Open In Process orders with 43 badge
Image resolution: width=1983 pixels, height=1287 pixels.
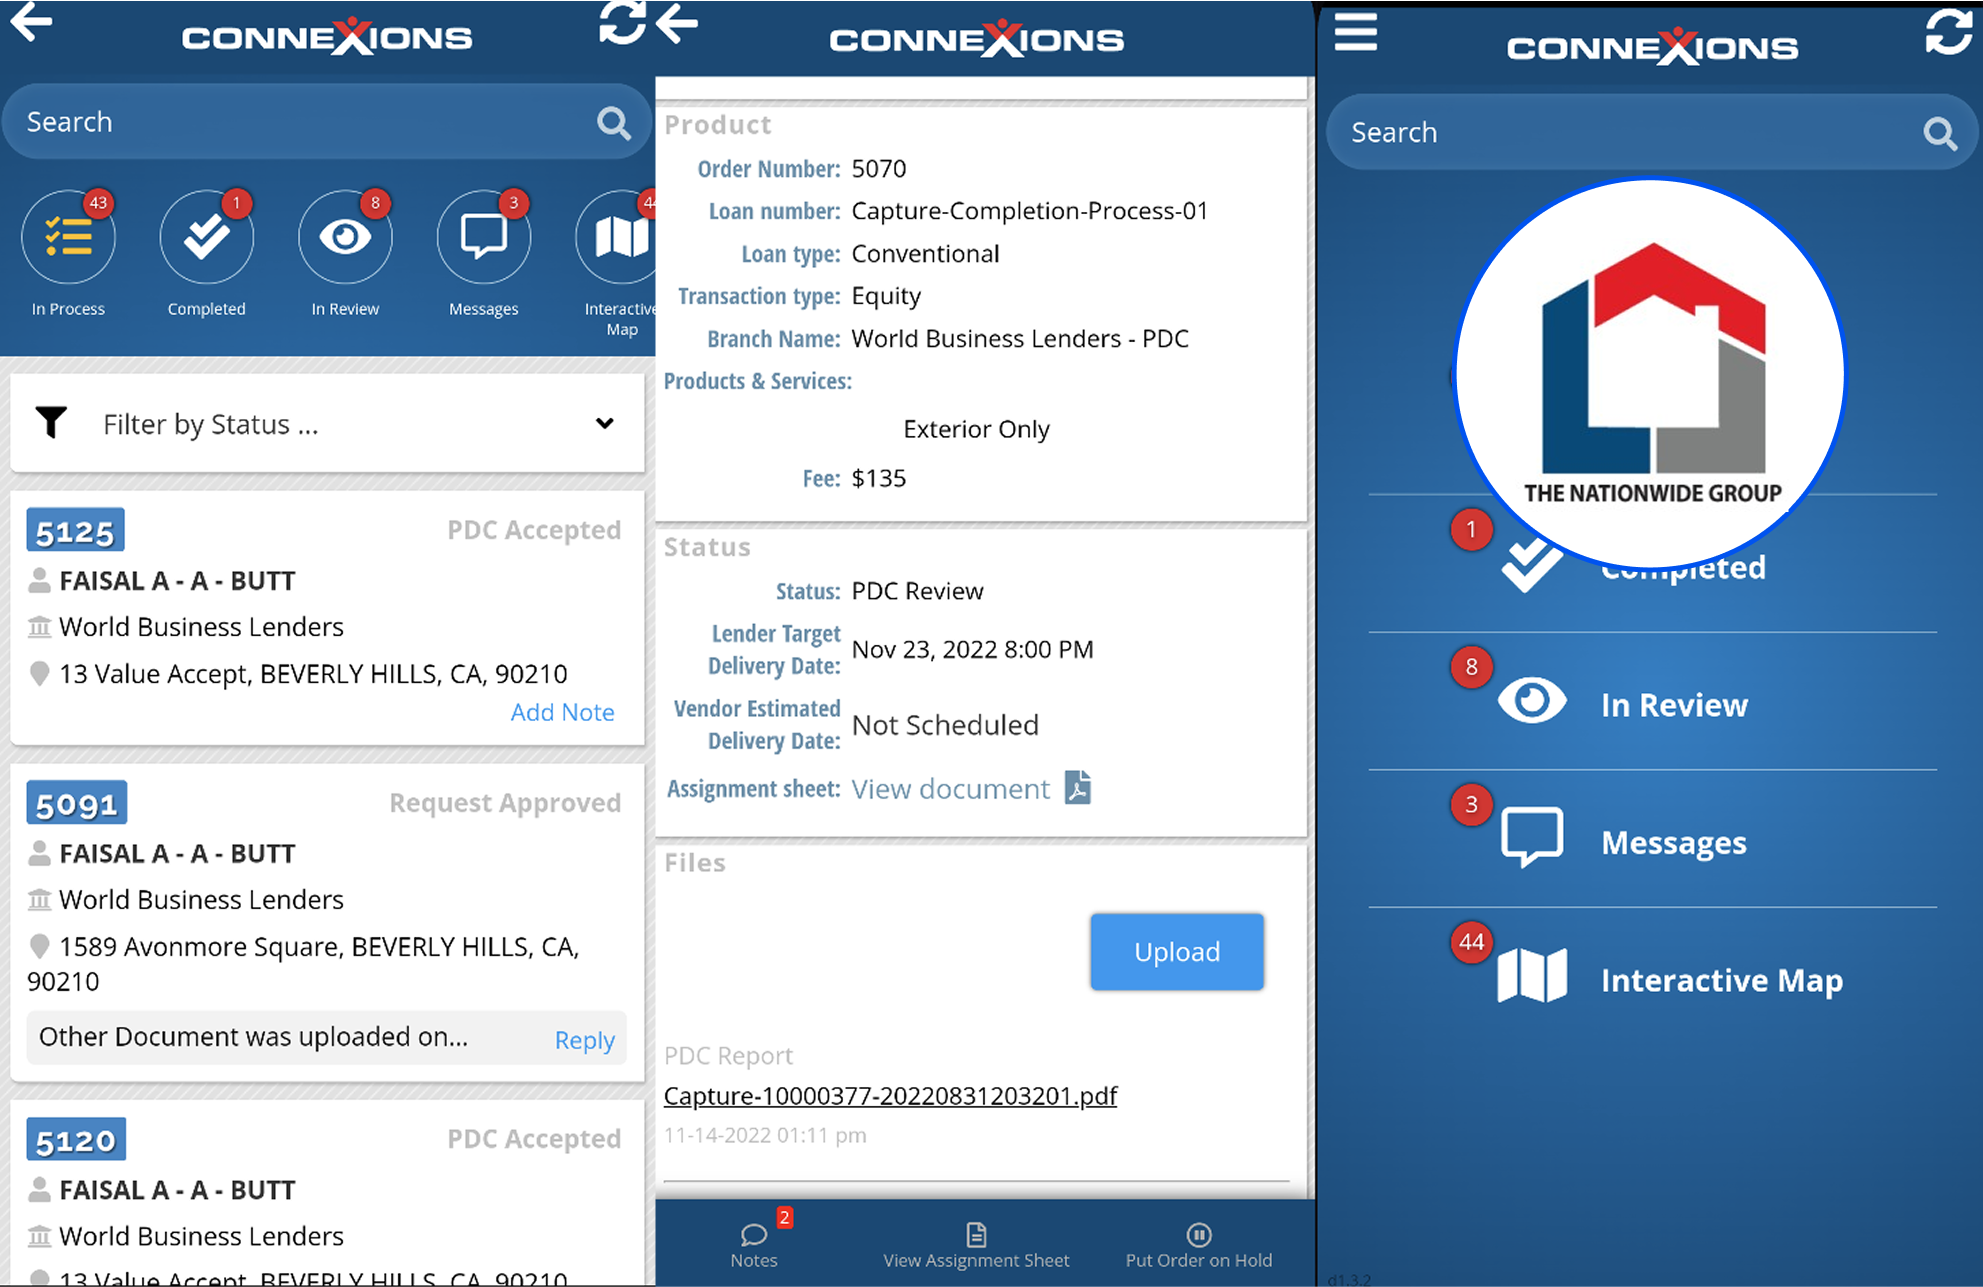coord(68,238)
